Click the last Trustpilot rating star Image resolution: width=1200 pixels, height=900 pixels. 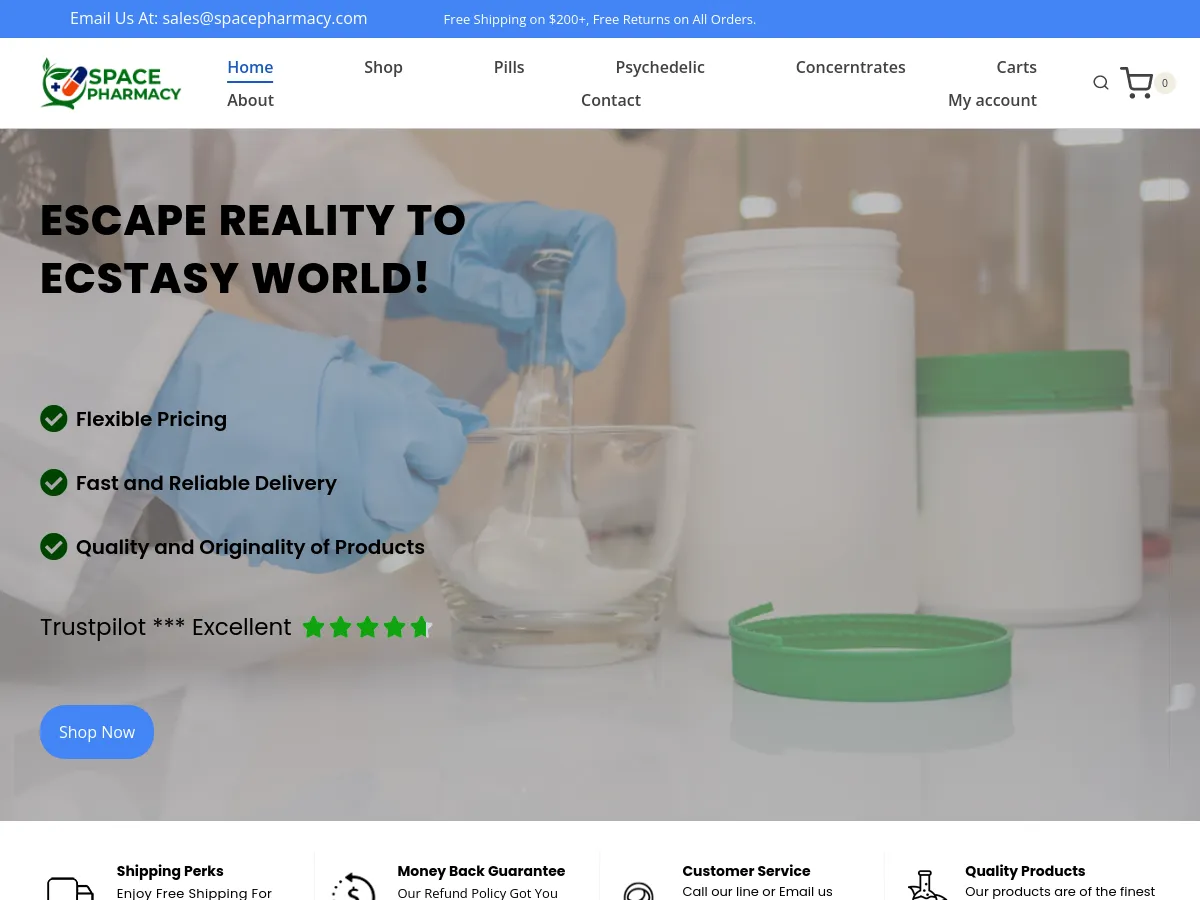pyautogui.click(x=421, y=627)
